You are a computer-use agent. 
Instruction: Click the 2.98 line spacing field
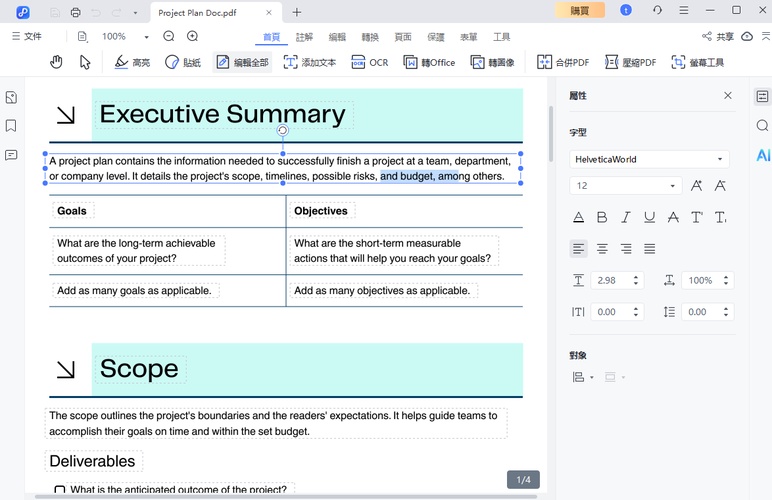click(611, 281)
